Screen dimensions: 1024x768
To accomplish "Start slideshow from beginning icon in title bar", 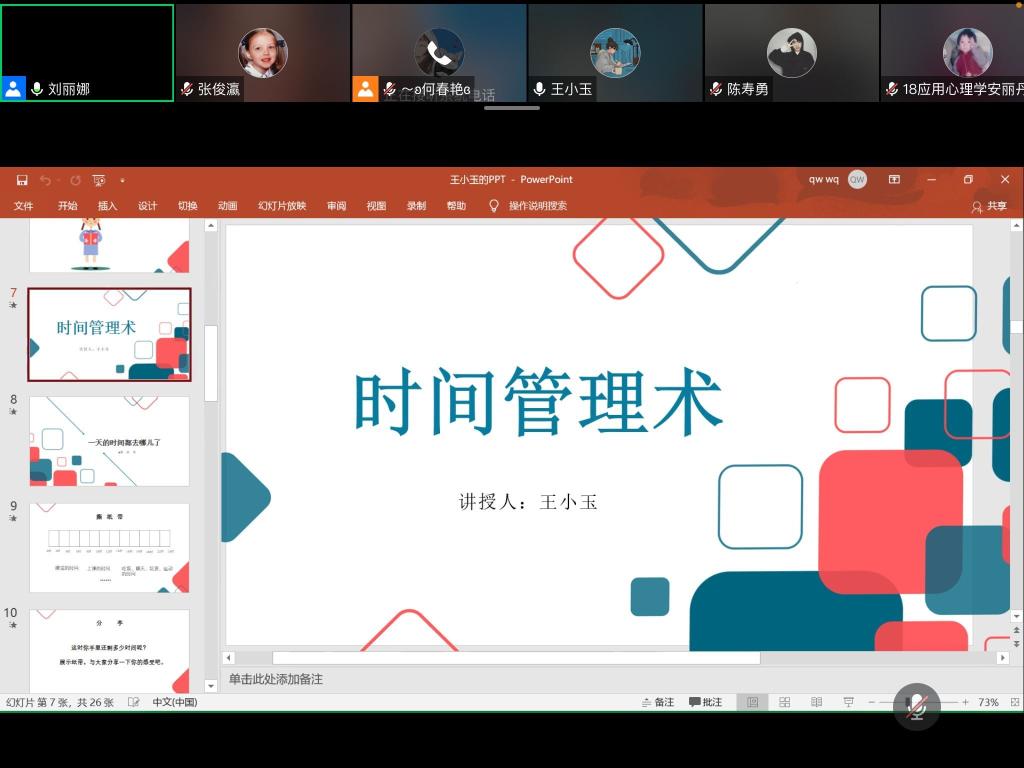I will pyautogui.click(x=98, y=180).
